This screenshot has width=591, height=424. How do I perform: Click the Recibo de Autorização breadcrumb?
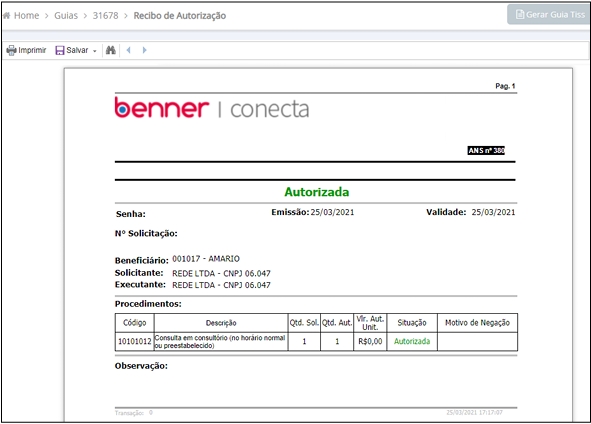click(x=180, y=16)
